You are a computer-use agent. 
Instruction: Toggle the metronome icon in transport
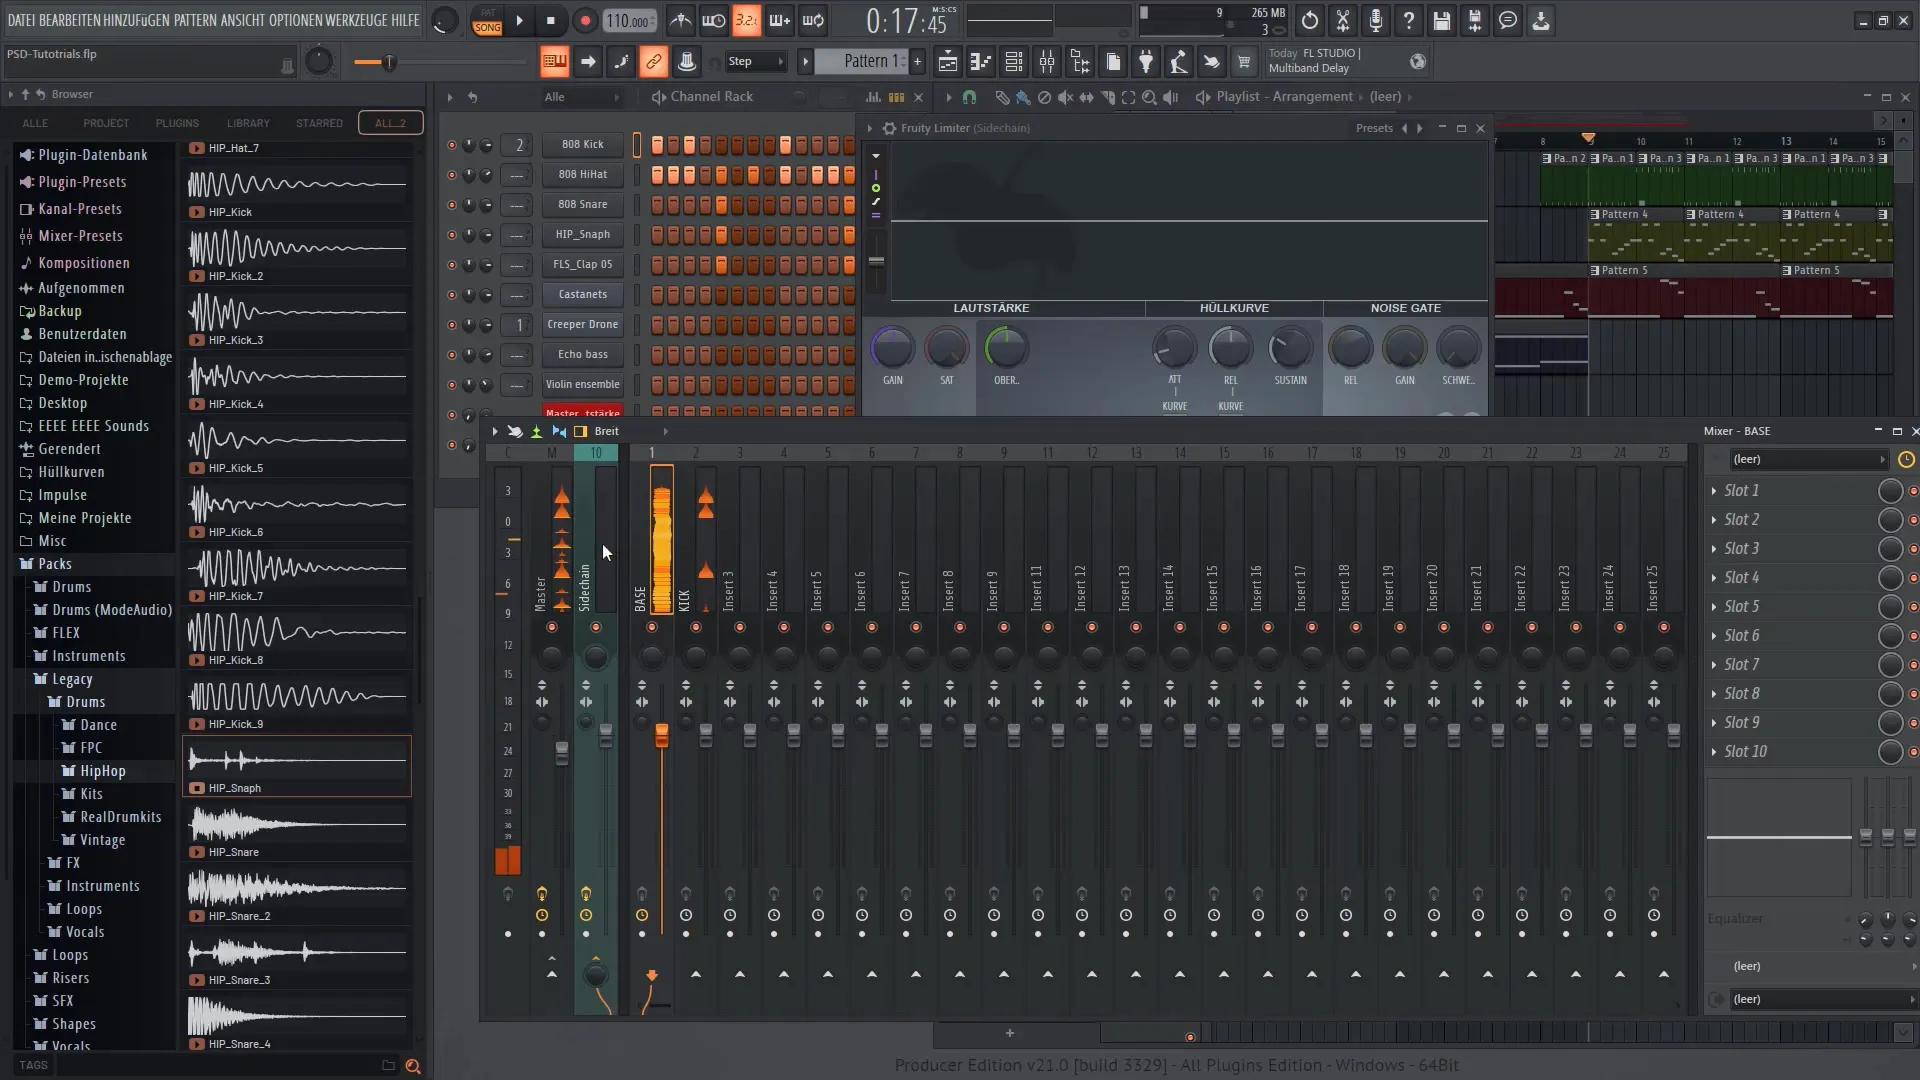[679, 20]
